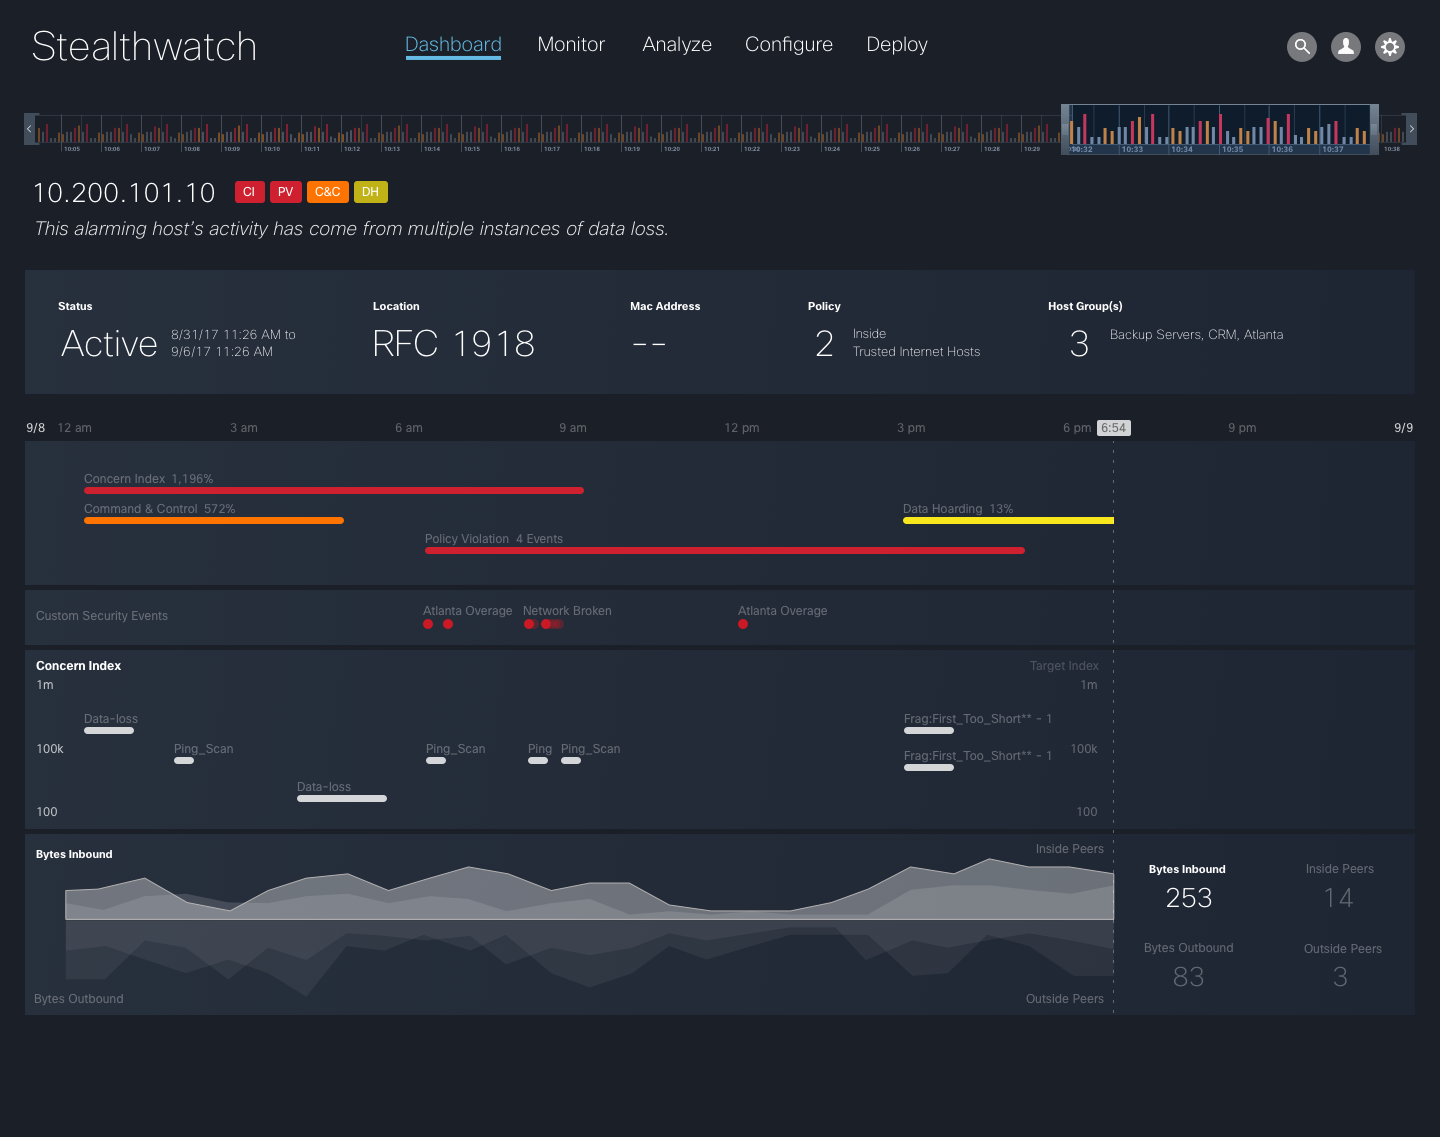Click the yellow DH alarm badge
1440x1137 pixels.
(370, 192)
